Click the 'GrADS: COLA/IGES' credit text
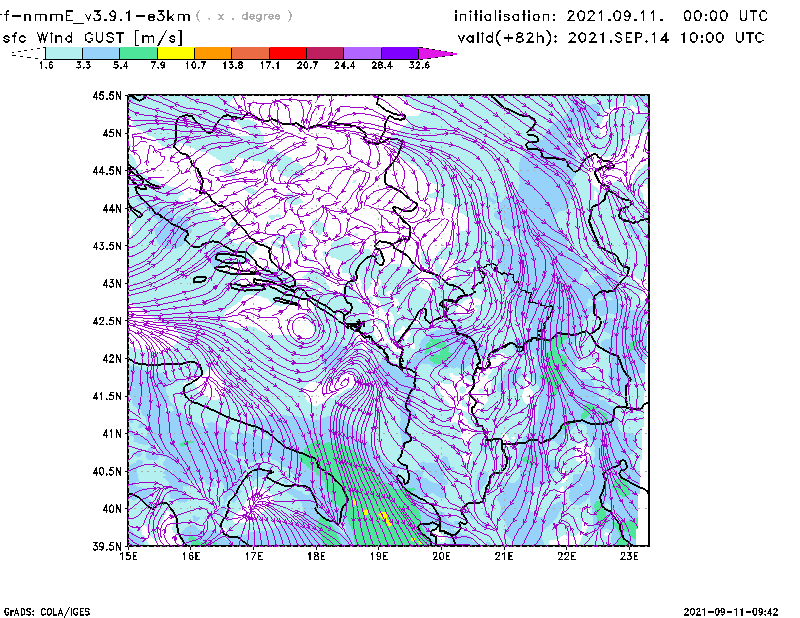The width and height of the screenshot is (800, 618). coord(47,611)
